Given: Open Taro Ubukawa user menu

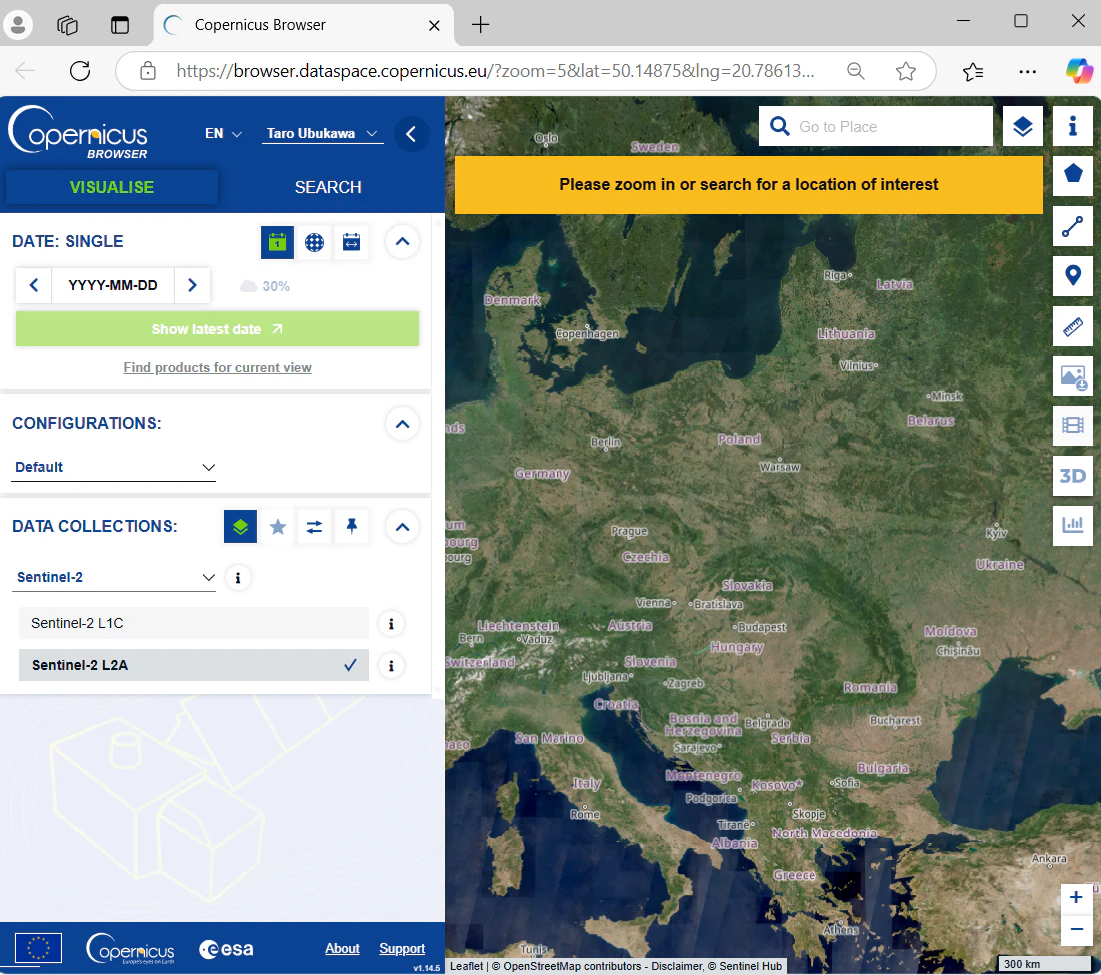Looking at the screenshot, I should (322, 133).
